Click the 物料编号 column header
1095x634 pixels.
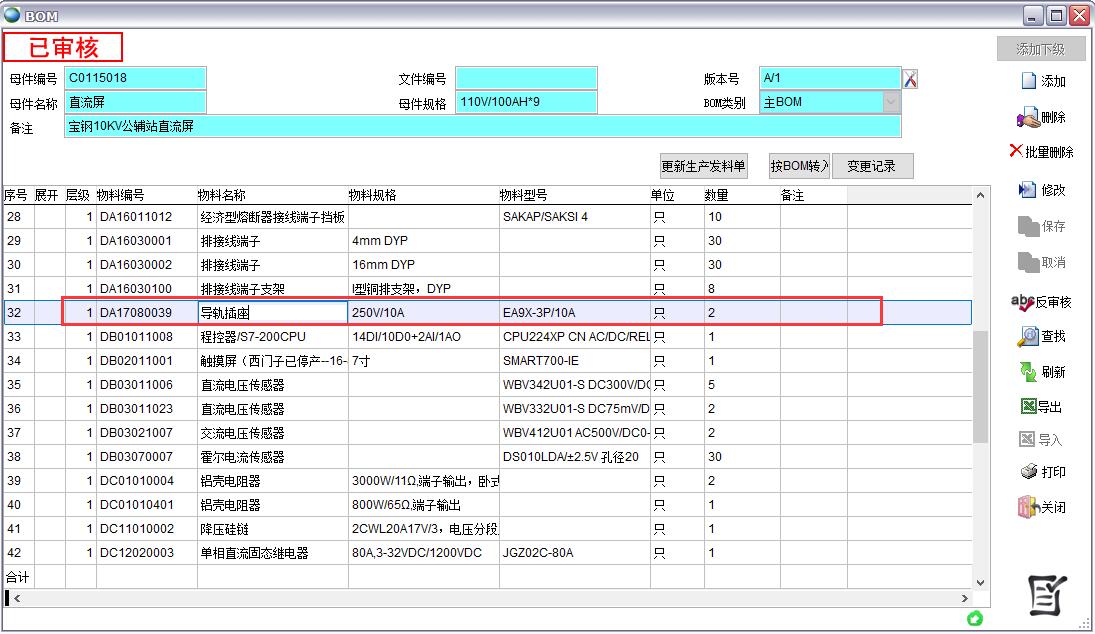(x=121, y=196)
